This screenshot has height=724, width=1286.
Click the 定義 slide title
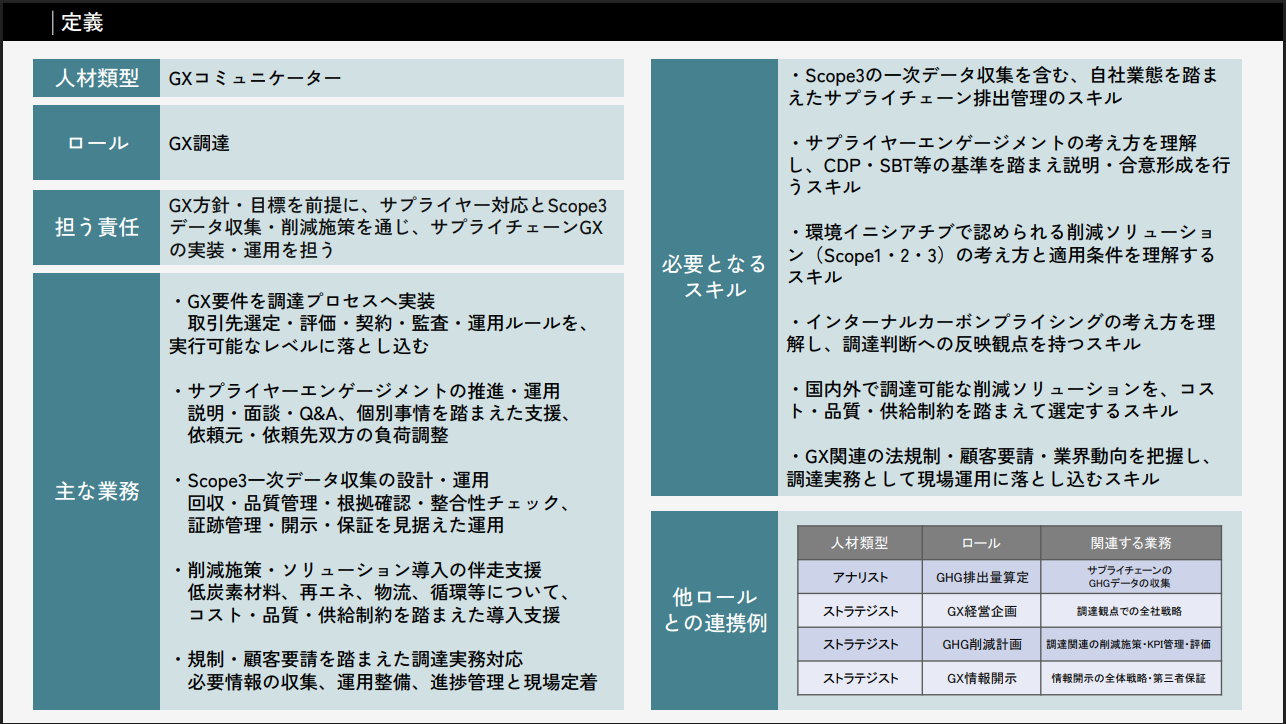point(82,22)
